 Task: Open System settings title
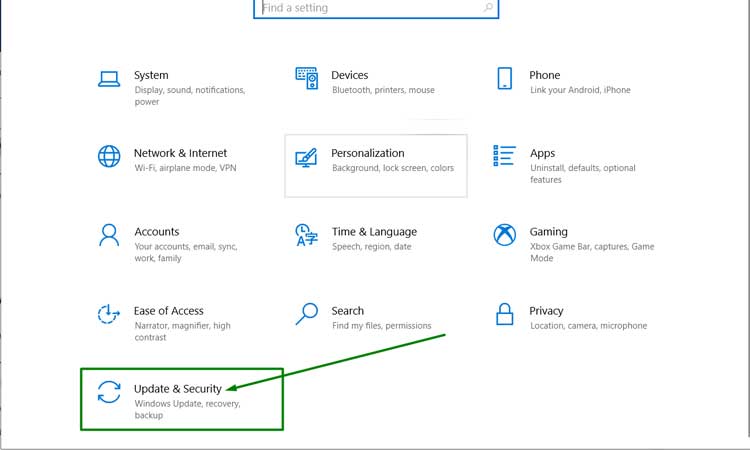[151, 75]
